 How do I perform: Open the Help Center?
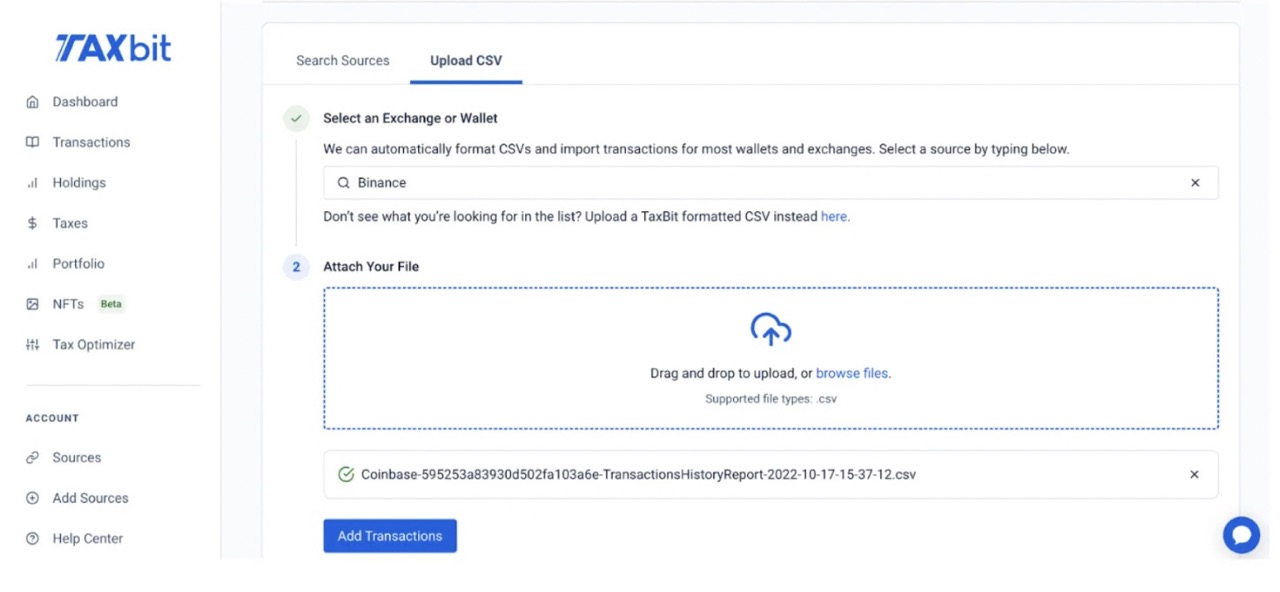pos(85,538)
